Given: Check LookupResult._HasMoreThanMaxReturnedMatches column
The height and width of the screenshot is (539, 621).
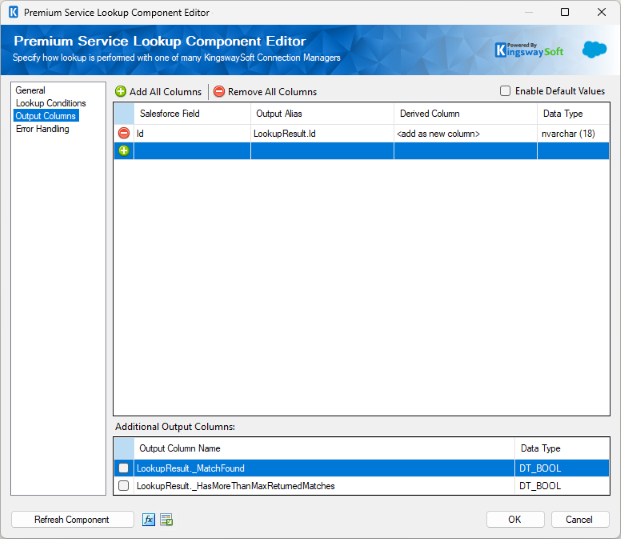Looking at the screenshot, I should 124,486.
